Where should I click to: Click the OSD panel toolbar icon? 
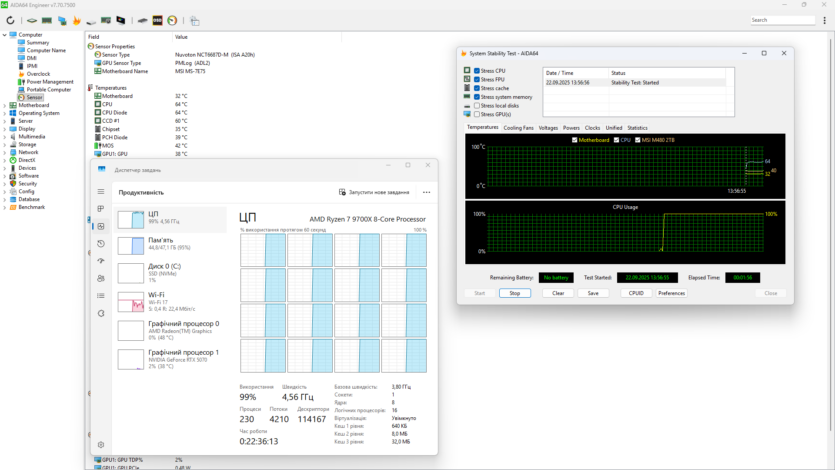158,20
